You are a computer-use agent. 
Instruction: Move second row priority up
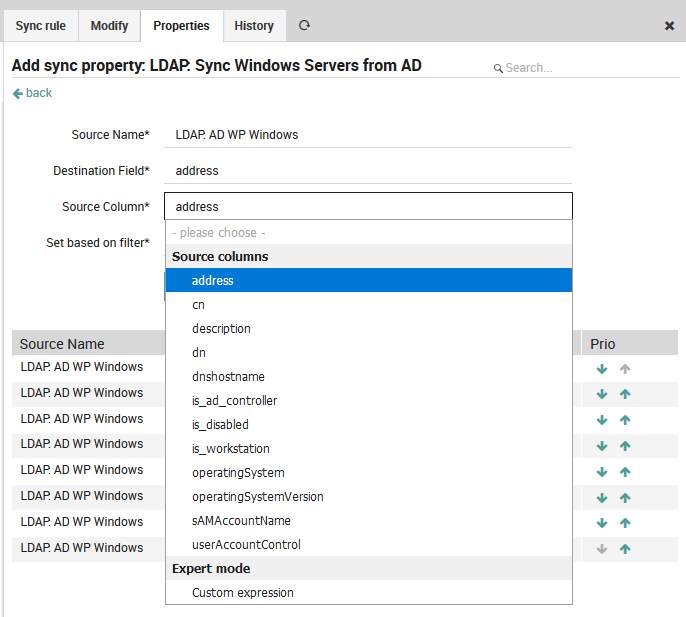(625, 394)
